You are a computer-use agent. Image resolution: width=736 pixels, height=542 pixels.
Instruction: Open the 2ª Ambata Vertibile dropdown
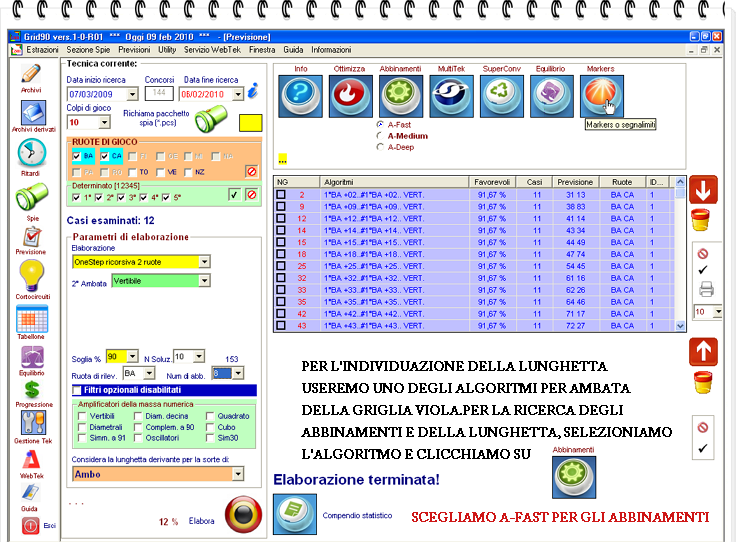205,281
